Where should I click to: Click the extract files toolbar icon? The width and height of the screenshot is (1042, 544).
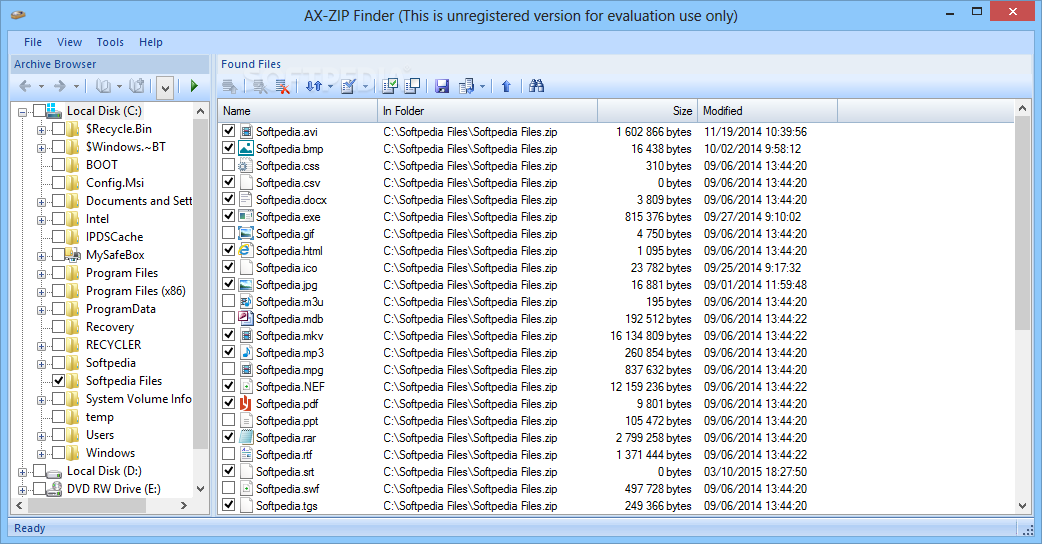pyautogui.click(x=230, y=86)
